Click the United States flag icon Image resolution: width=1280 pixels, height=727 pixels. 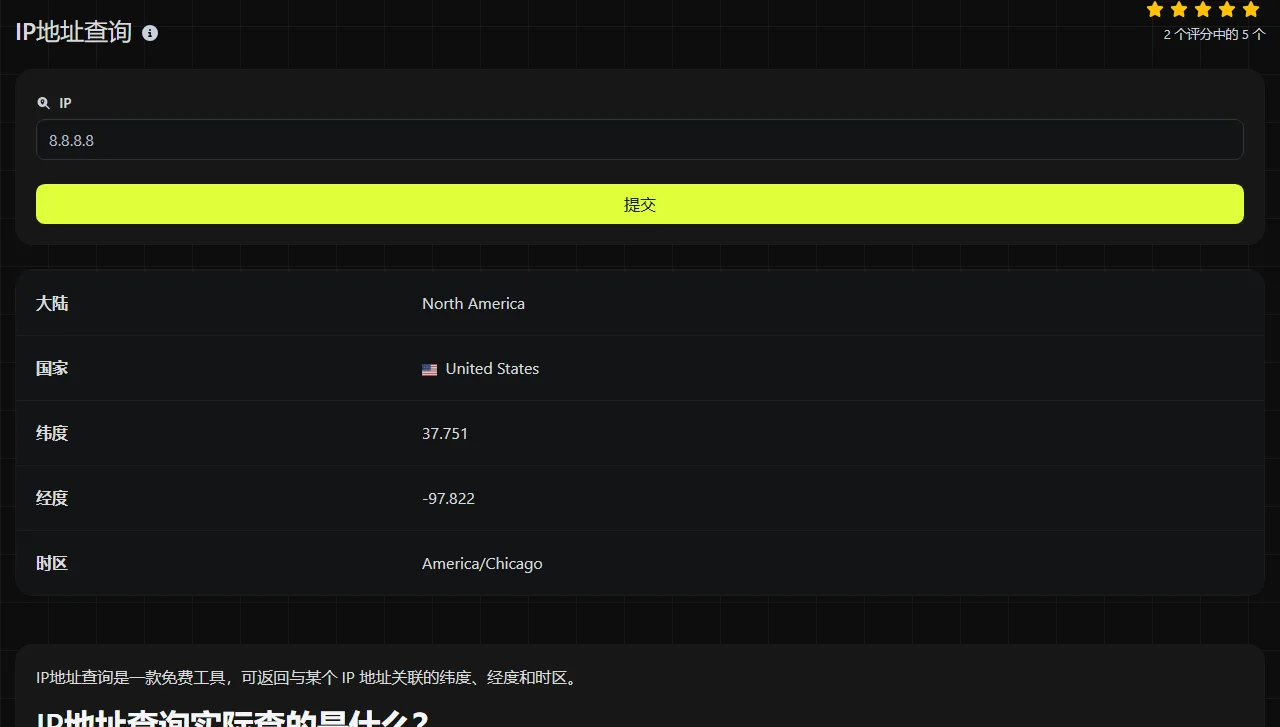tap(430, 369)
